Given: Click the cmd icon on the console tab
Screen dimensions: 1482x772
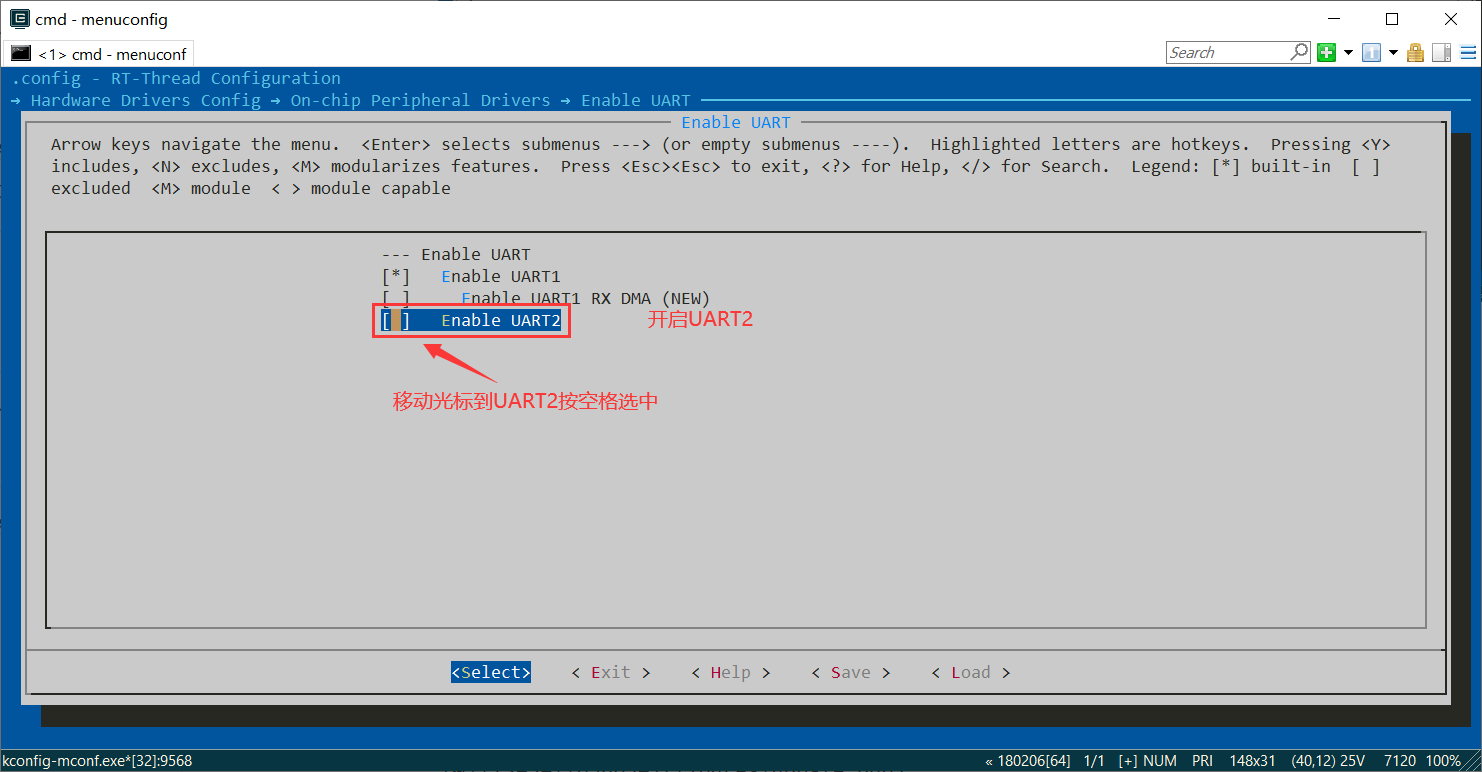Looking at the screenshot, I should 21,54.
